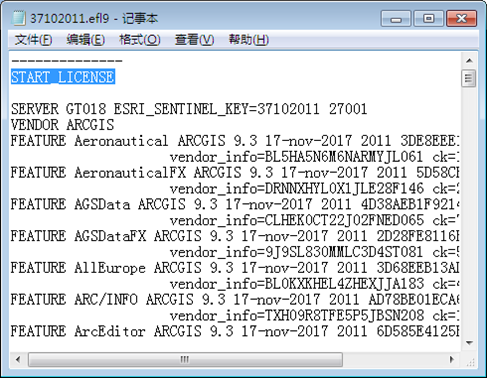
Task: Click the FEATURE Aeronautical ARCGIS line
Action: tap(235, 141)
